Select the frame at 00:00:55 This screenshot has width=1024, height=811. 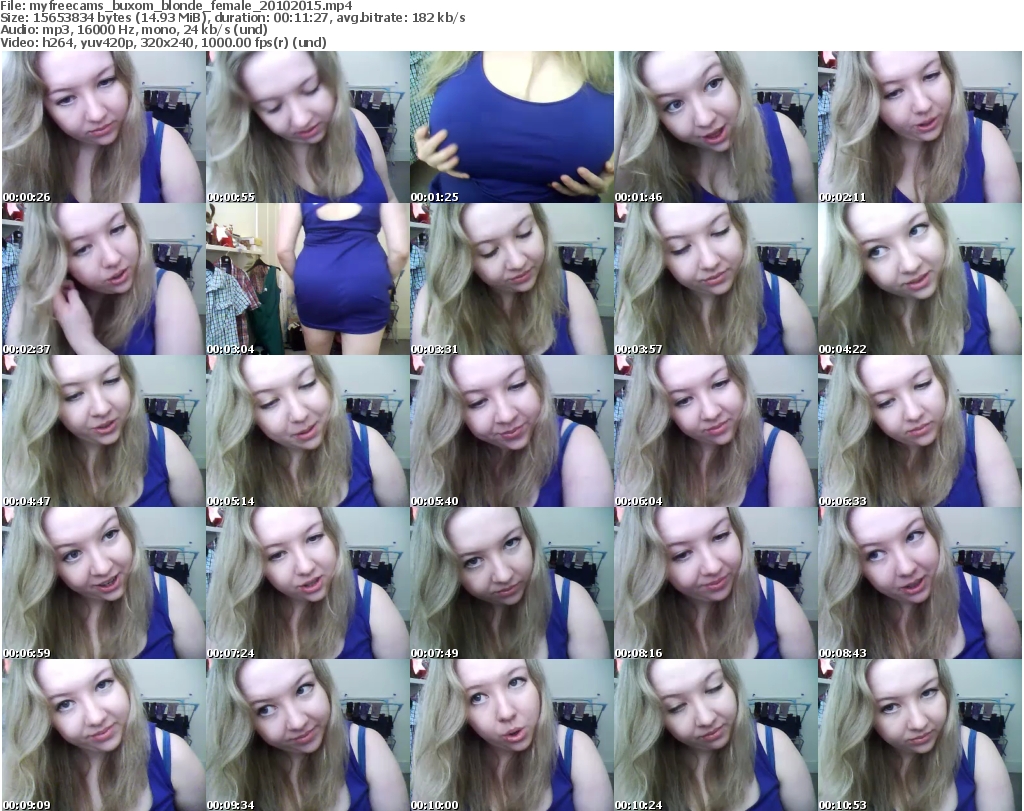click(x=308, y=127)
